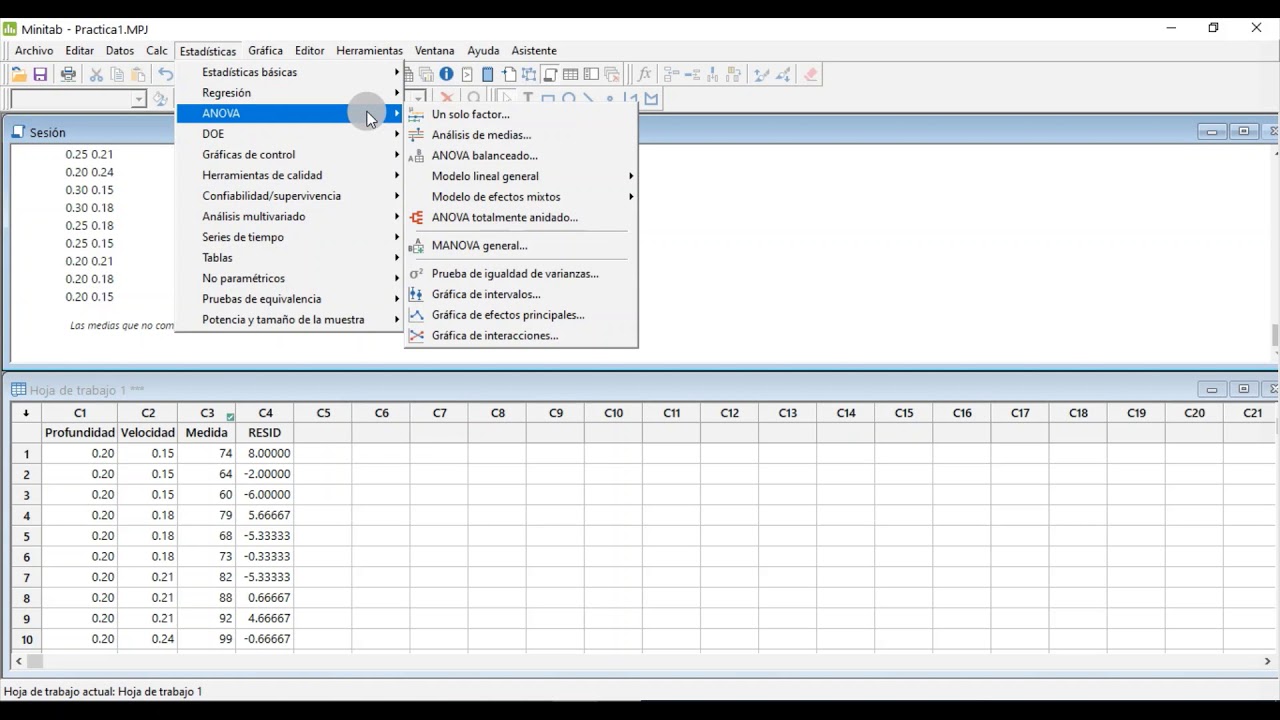Undo the last action with the arrow icon
The image size is (1280, 720).
coord(166,75)
